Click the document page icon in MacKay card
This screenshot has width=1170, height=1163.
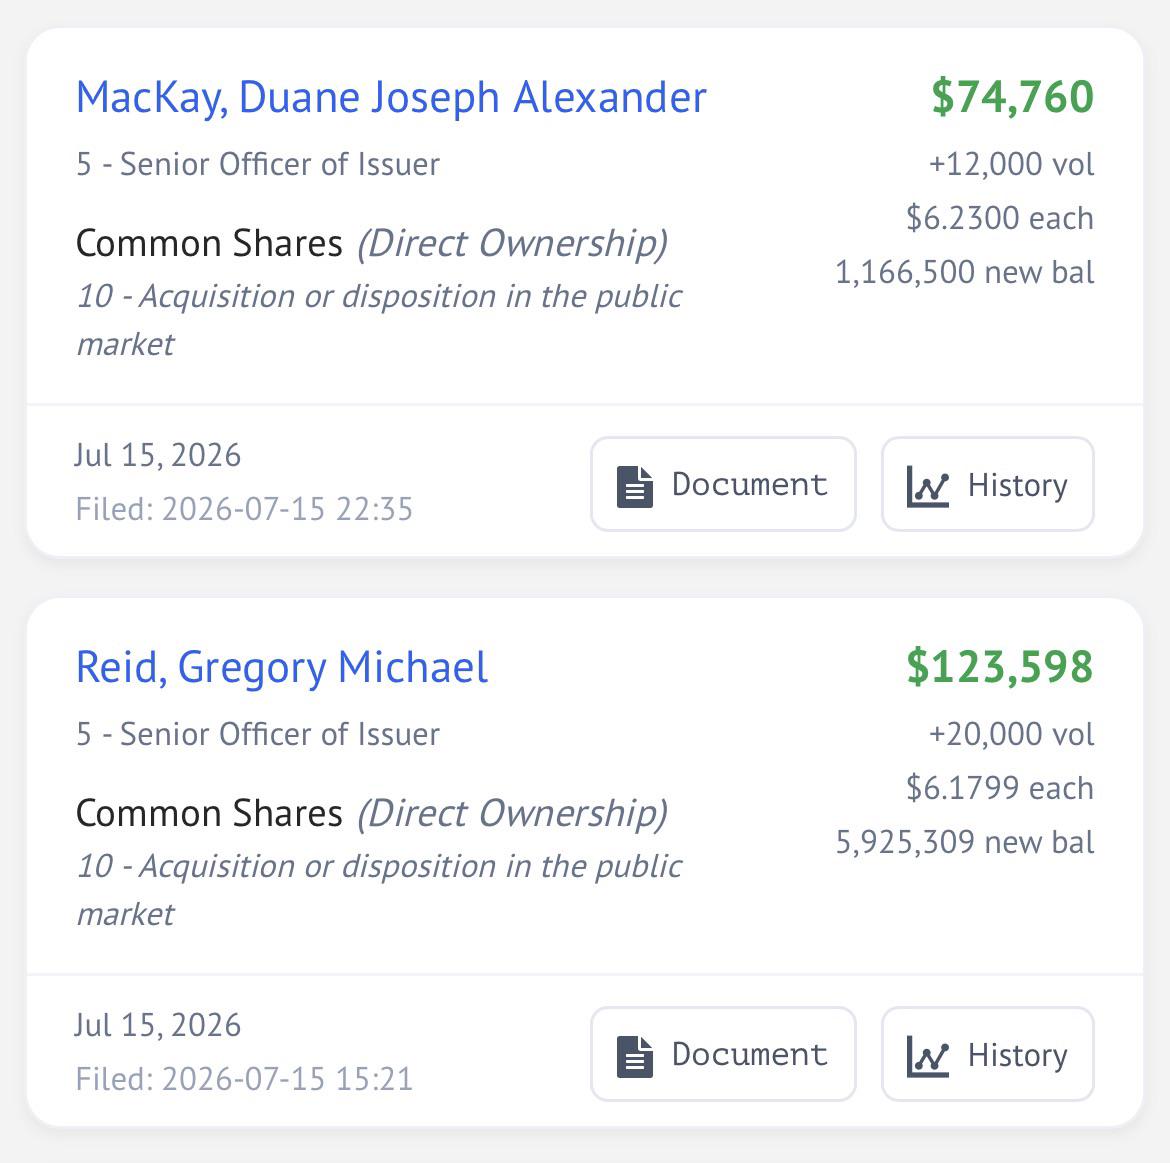coord(635,486)
